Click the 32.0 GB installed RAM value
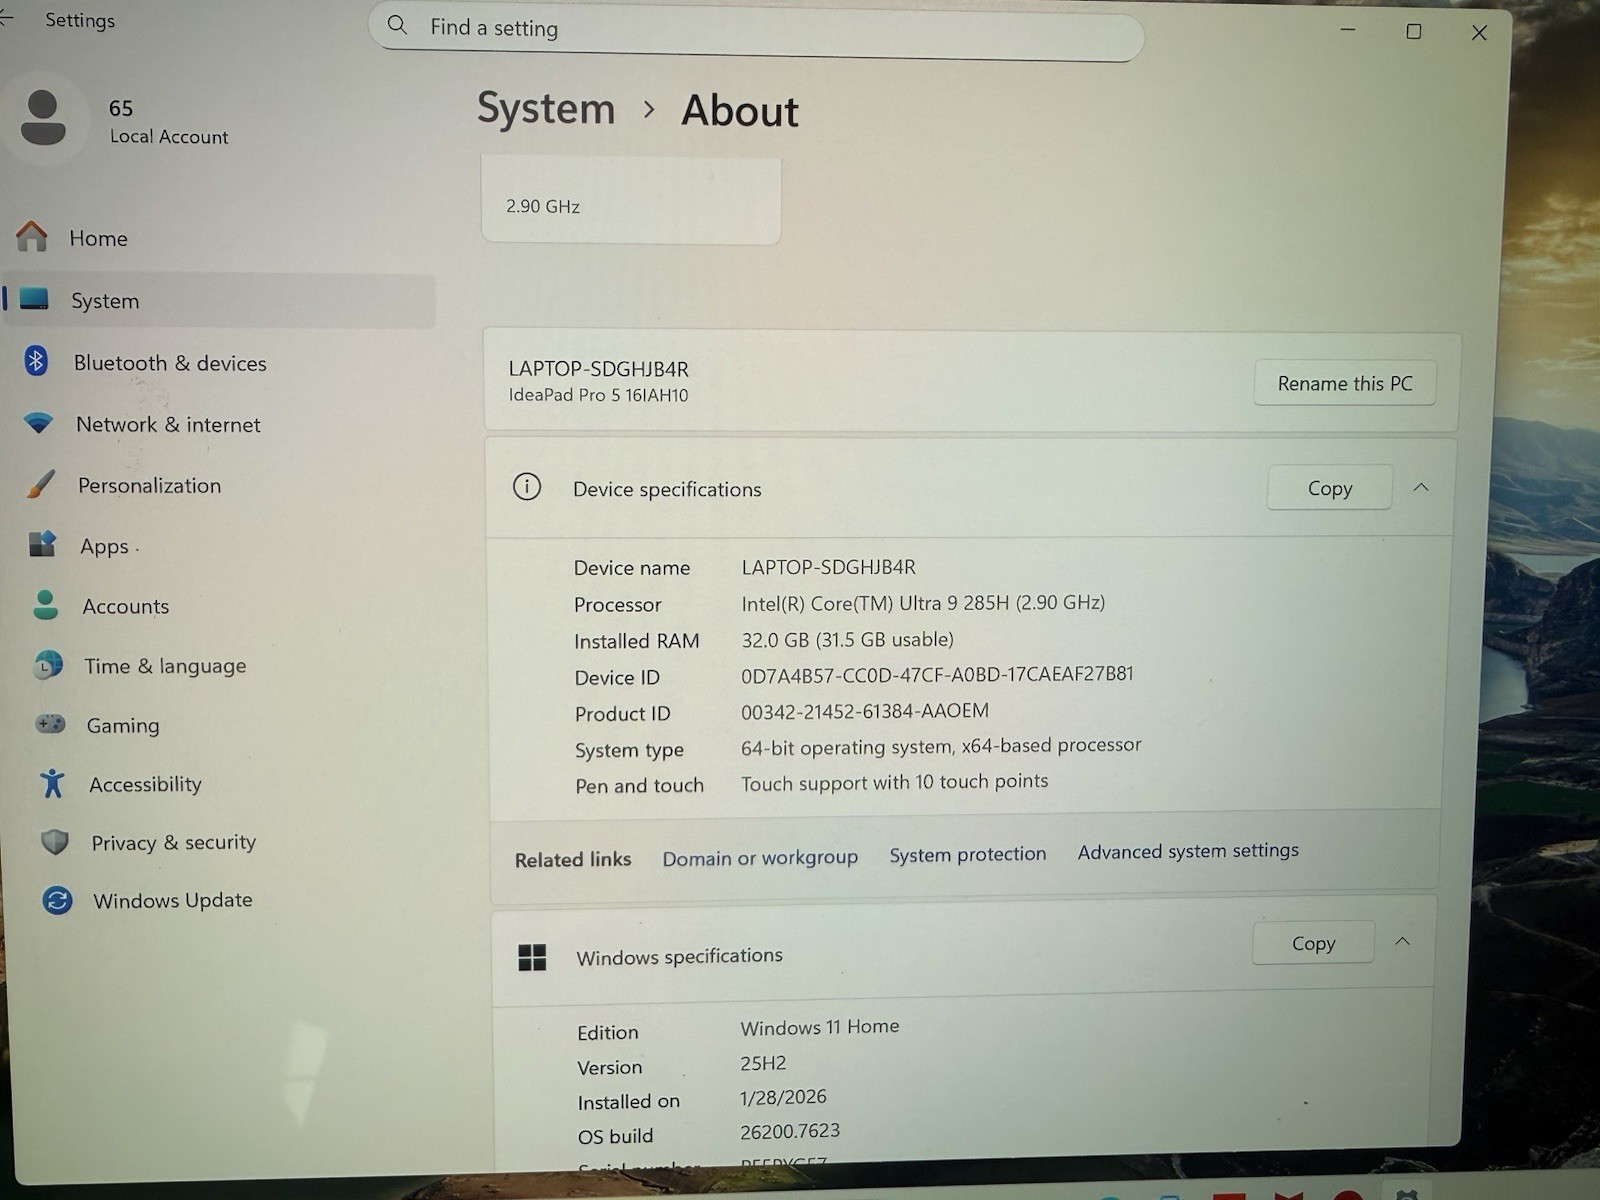The width and height of the screenshot is (1600, 1200). pyautogui.click(x=847, y=639)
